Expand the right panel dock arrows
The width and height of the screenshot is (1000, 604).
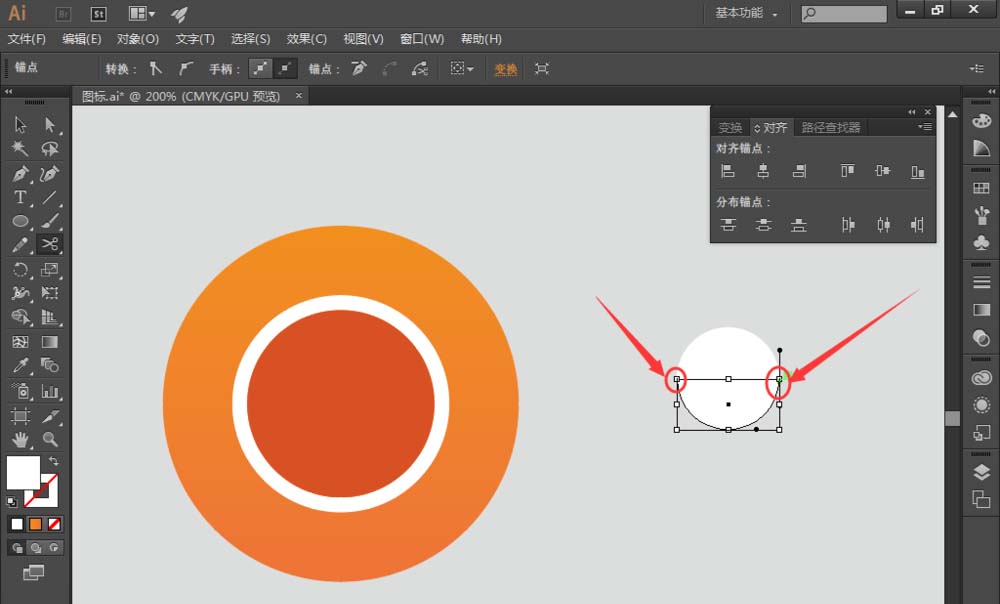(991, 92)
